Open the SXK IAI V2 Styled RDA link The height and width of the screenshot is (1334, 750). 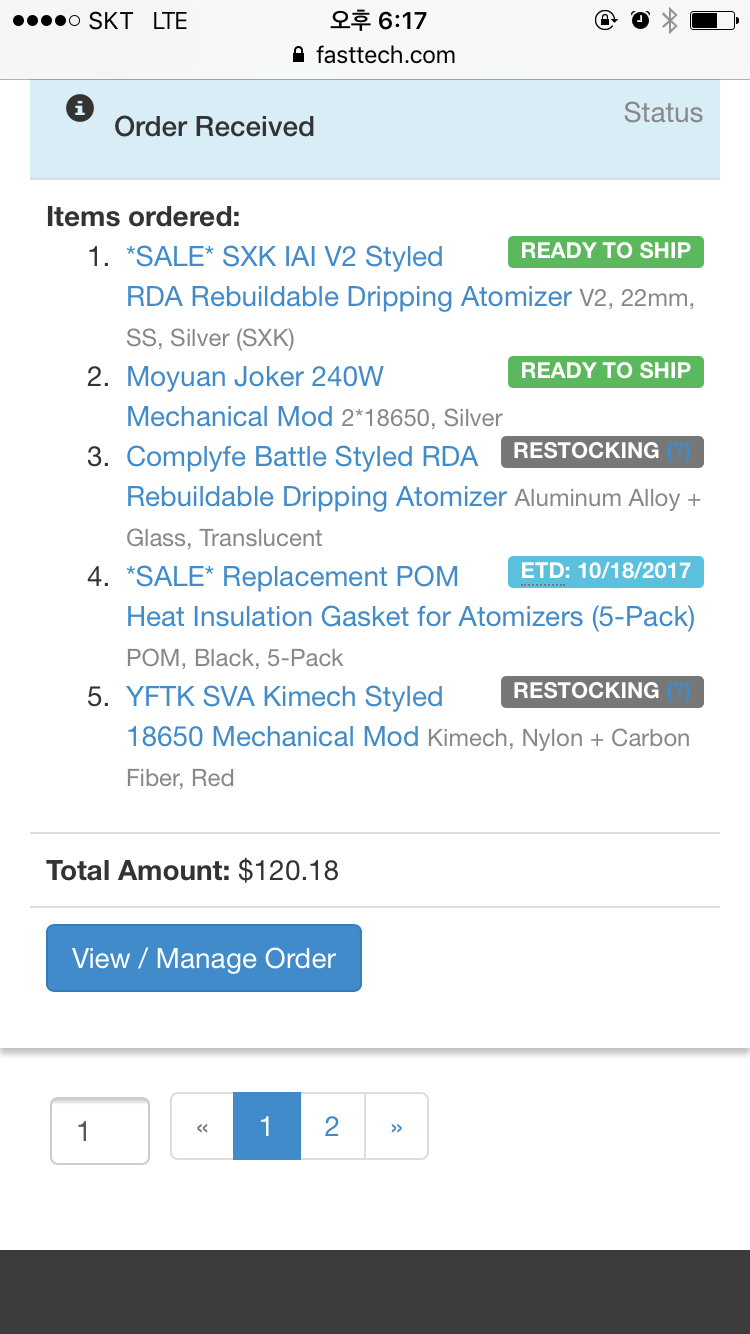[284, 257]
